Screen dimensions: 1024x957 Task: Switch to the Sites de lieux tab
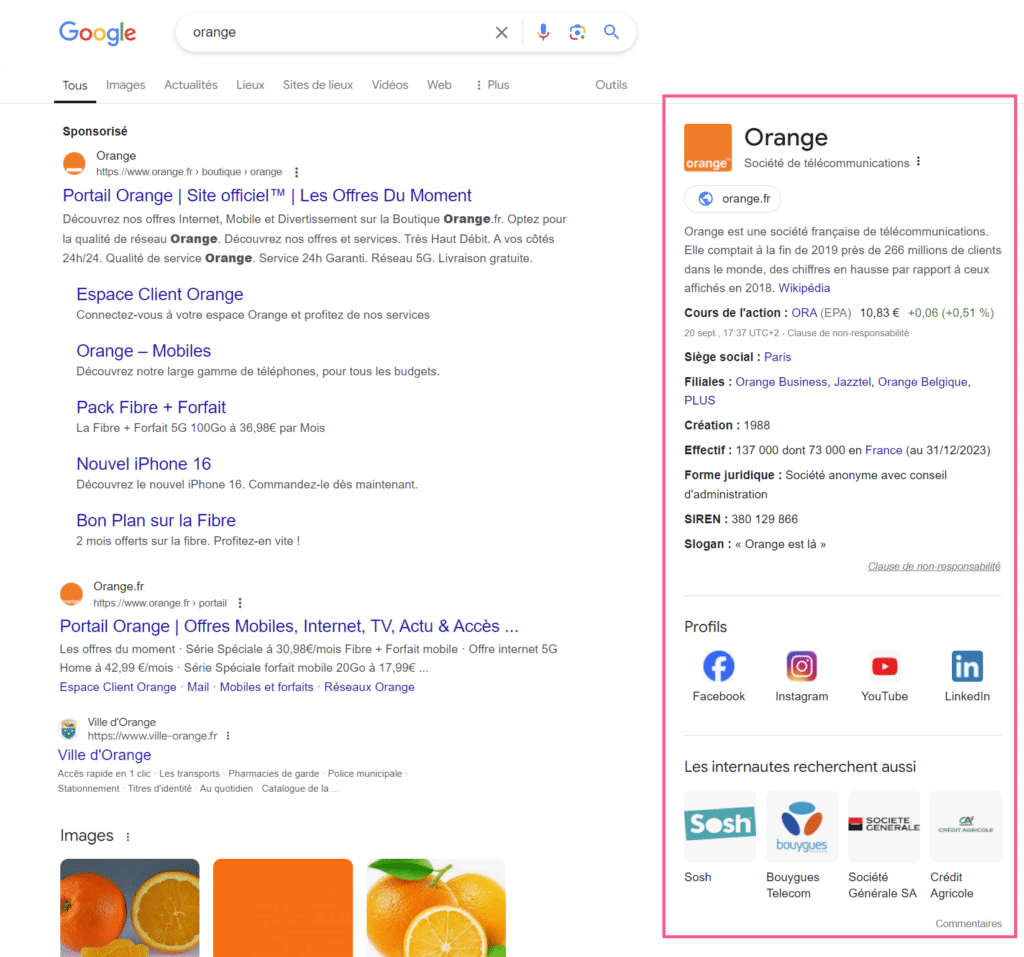coord(317,85)
